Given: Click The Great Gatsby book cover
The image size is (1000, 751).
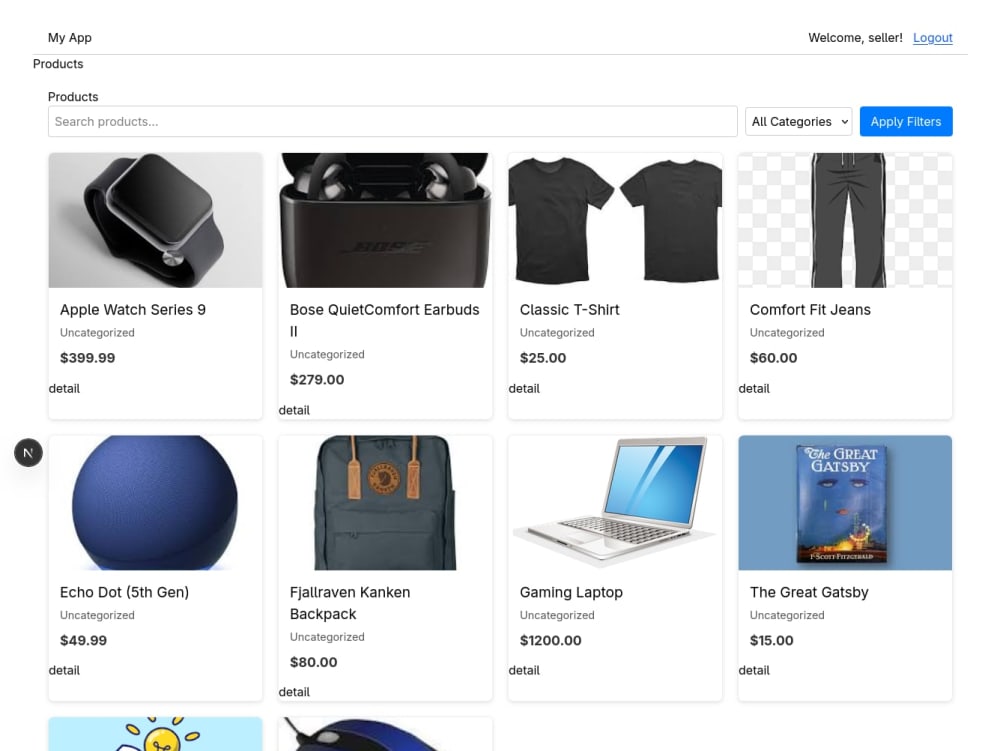Looking at the screenshot, I should 845,502.
